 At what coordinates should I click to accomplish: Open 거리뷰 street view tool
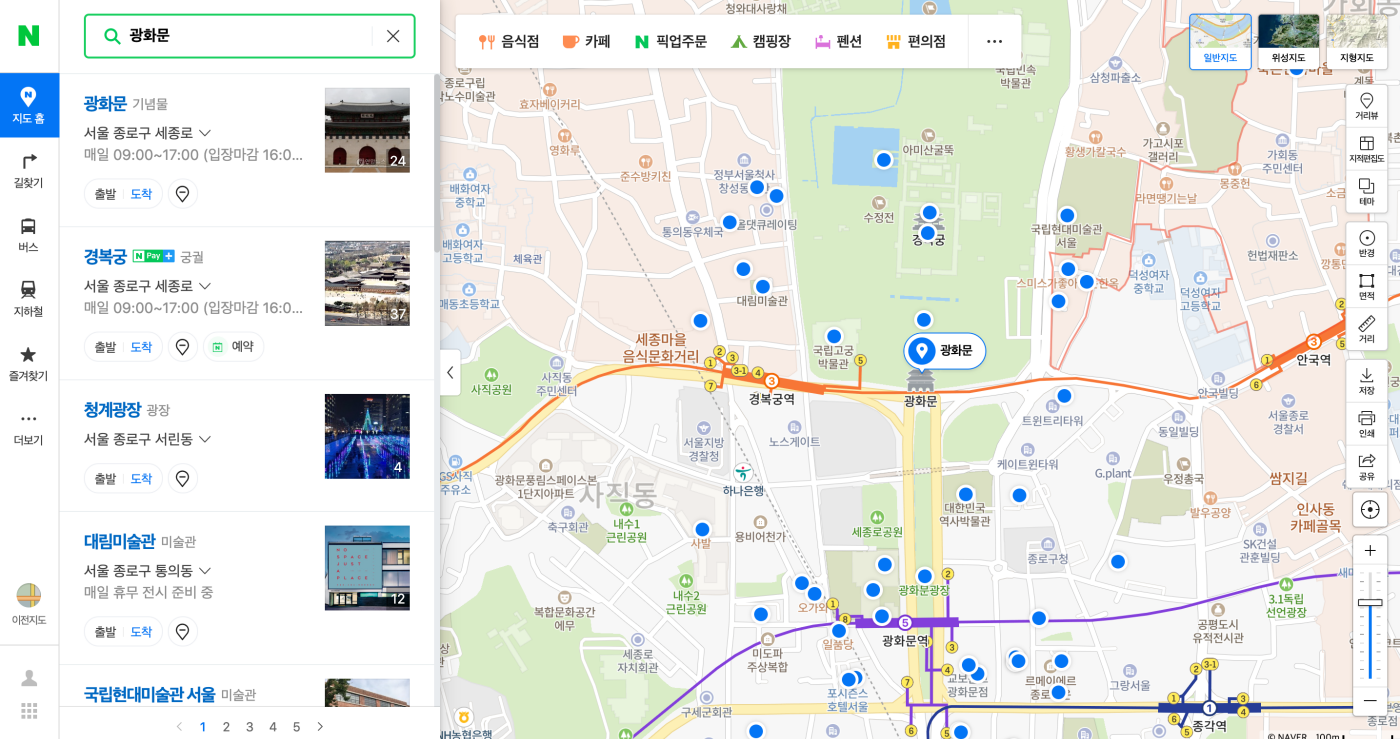point(1366,105)
